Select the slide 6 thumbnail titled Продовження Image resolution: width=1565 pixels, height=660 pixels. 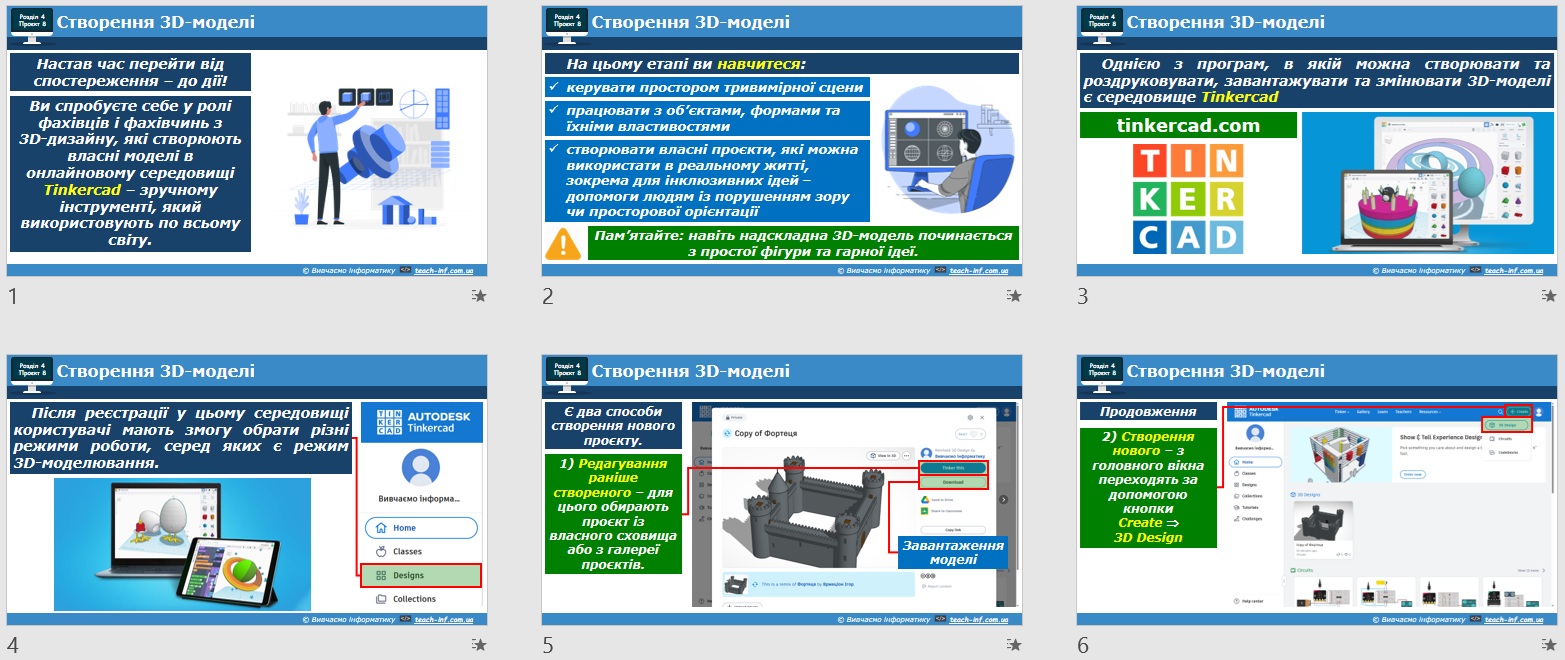(x=1317, y=490)
